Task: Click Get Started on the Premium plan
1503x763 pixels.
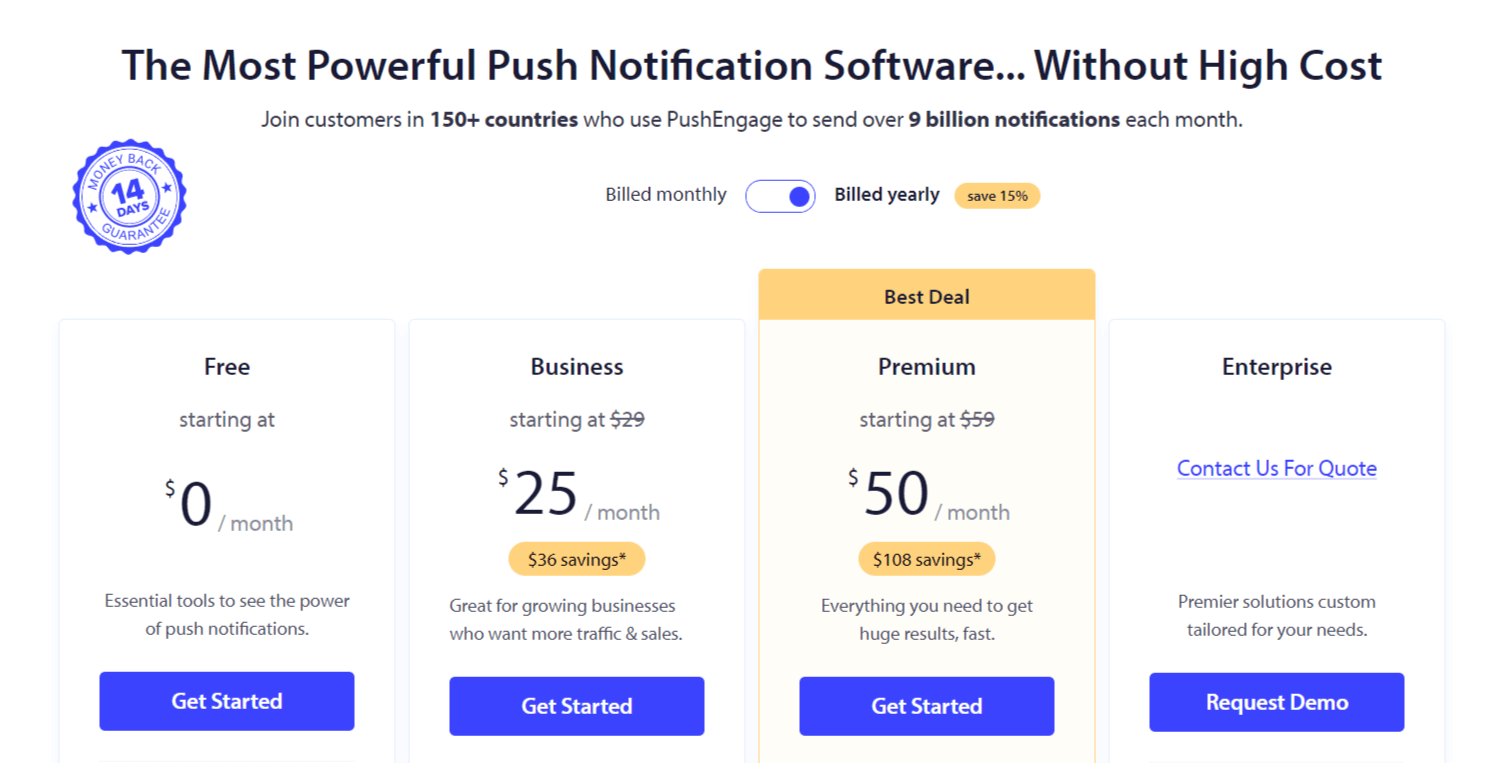Action: pyautogui.click(x=926, y=706)
